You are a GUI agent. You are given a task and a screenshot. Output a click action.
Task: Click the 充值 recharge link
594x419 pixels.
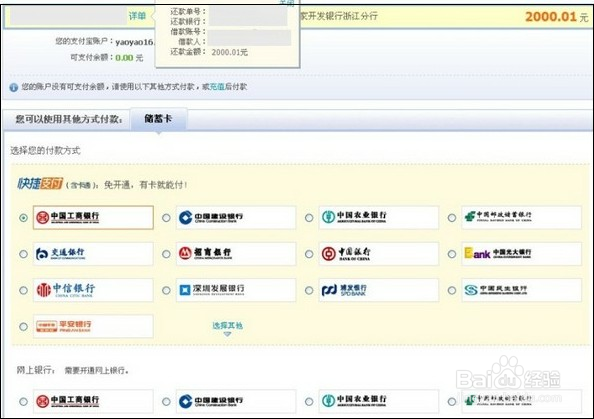point(217,87)
